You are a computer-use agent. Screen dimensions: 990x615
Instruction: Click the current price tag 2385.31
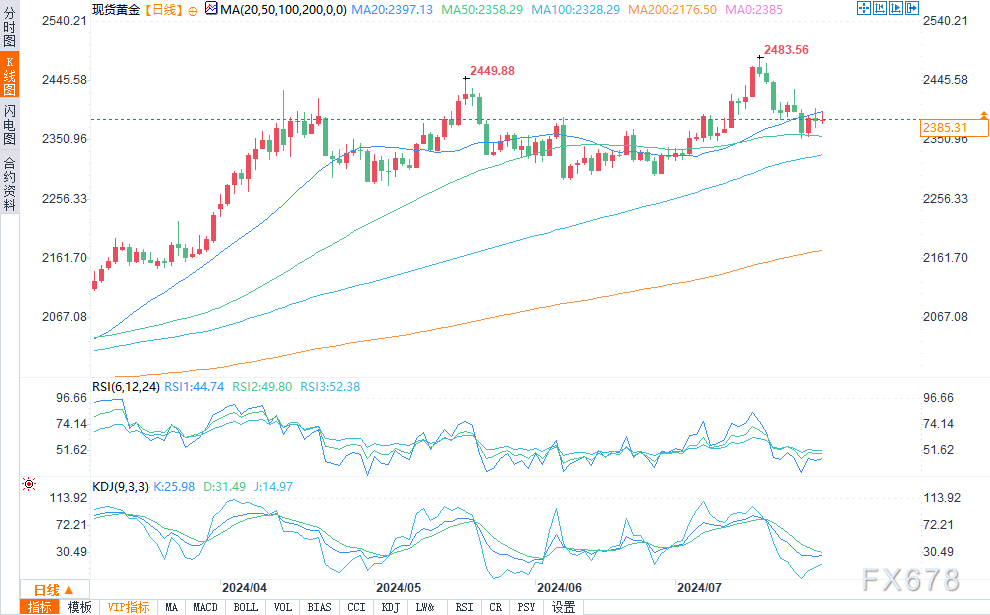(x=954, y=128)
